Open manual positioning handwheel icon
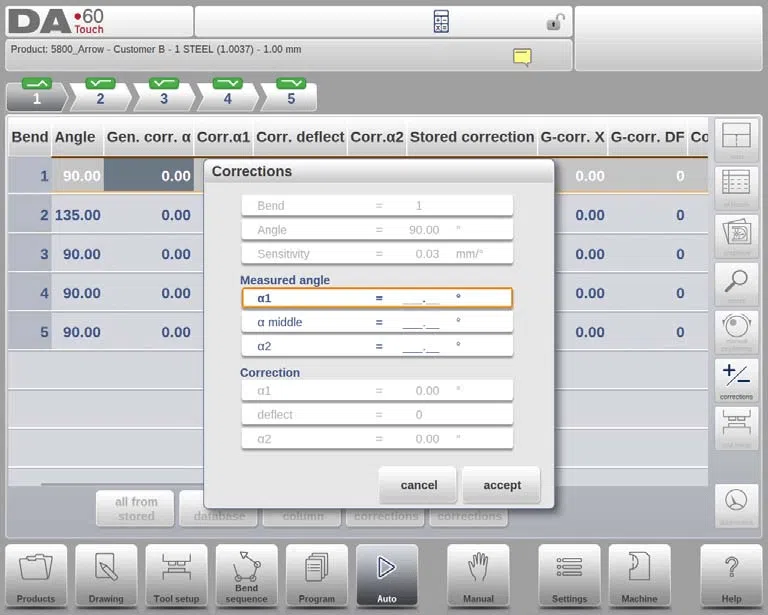 [736, 332]
